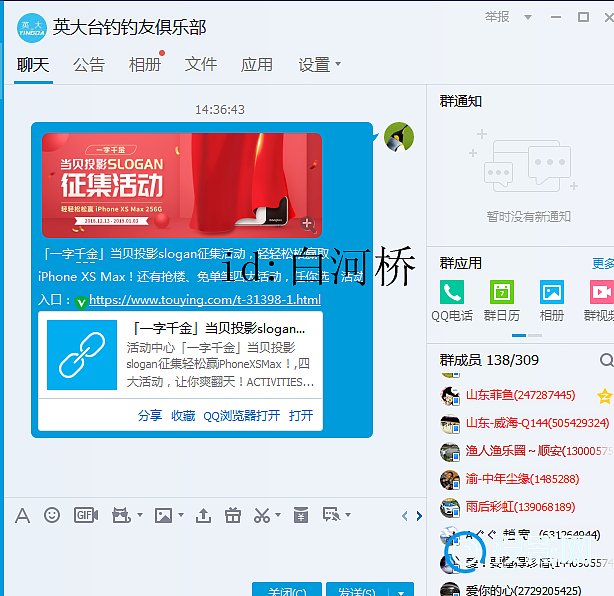Click QQ浏览器打开 on link card
Image resolution: width=614 pixels, height=596 pixels.
point(242,415)
